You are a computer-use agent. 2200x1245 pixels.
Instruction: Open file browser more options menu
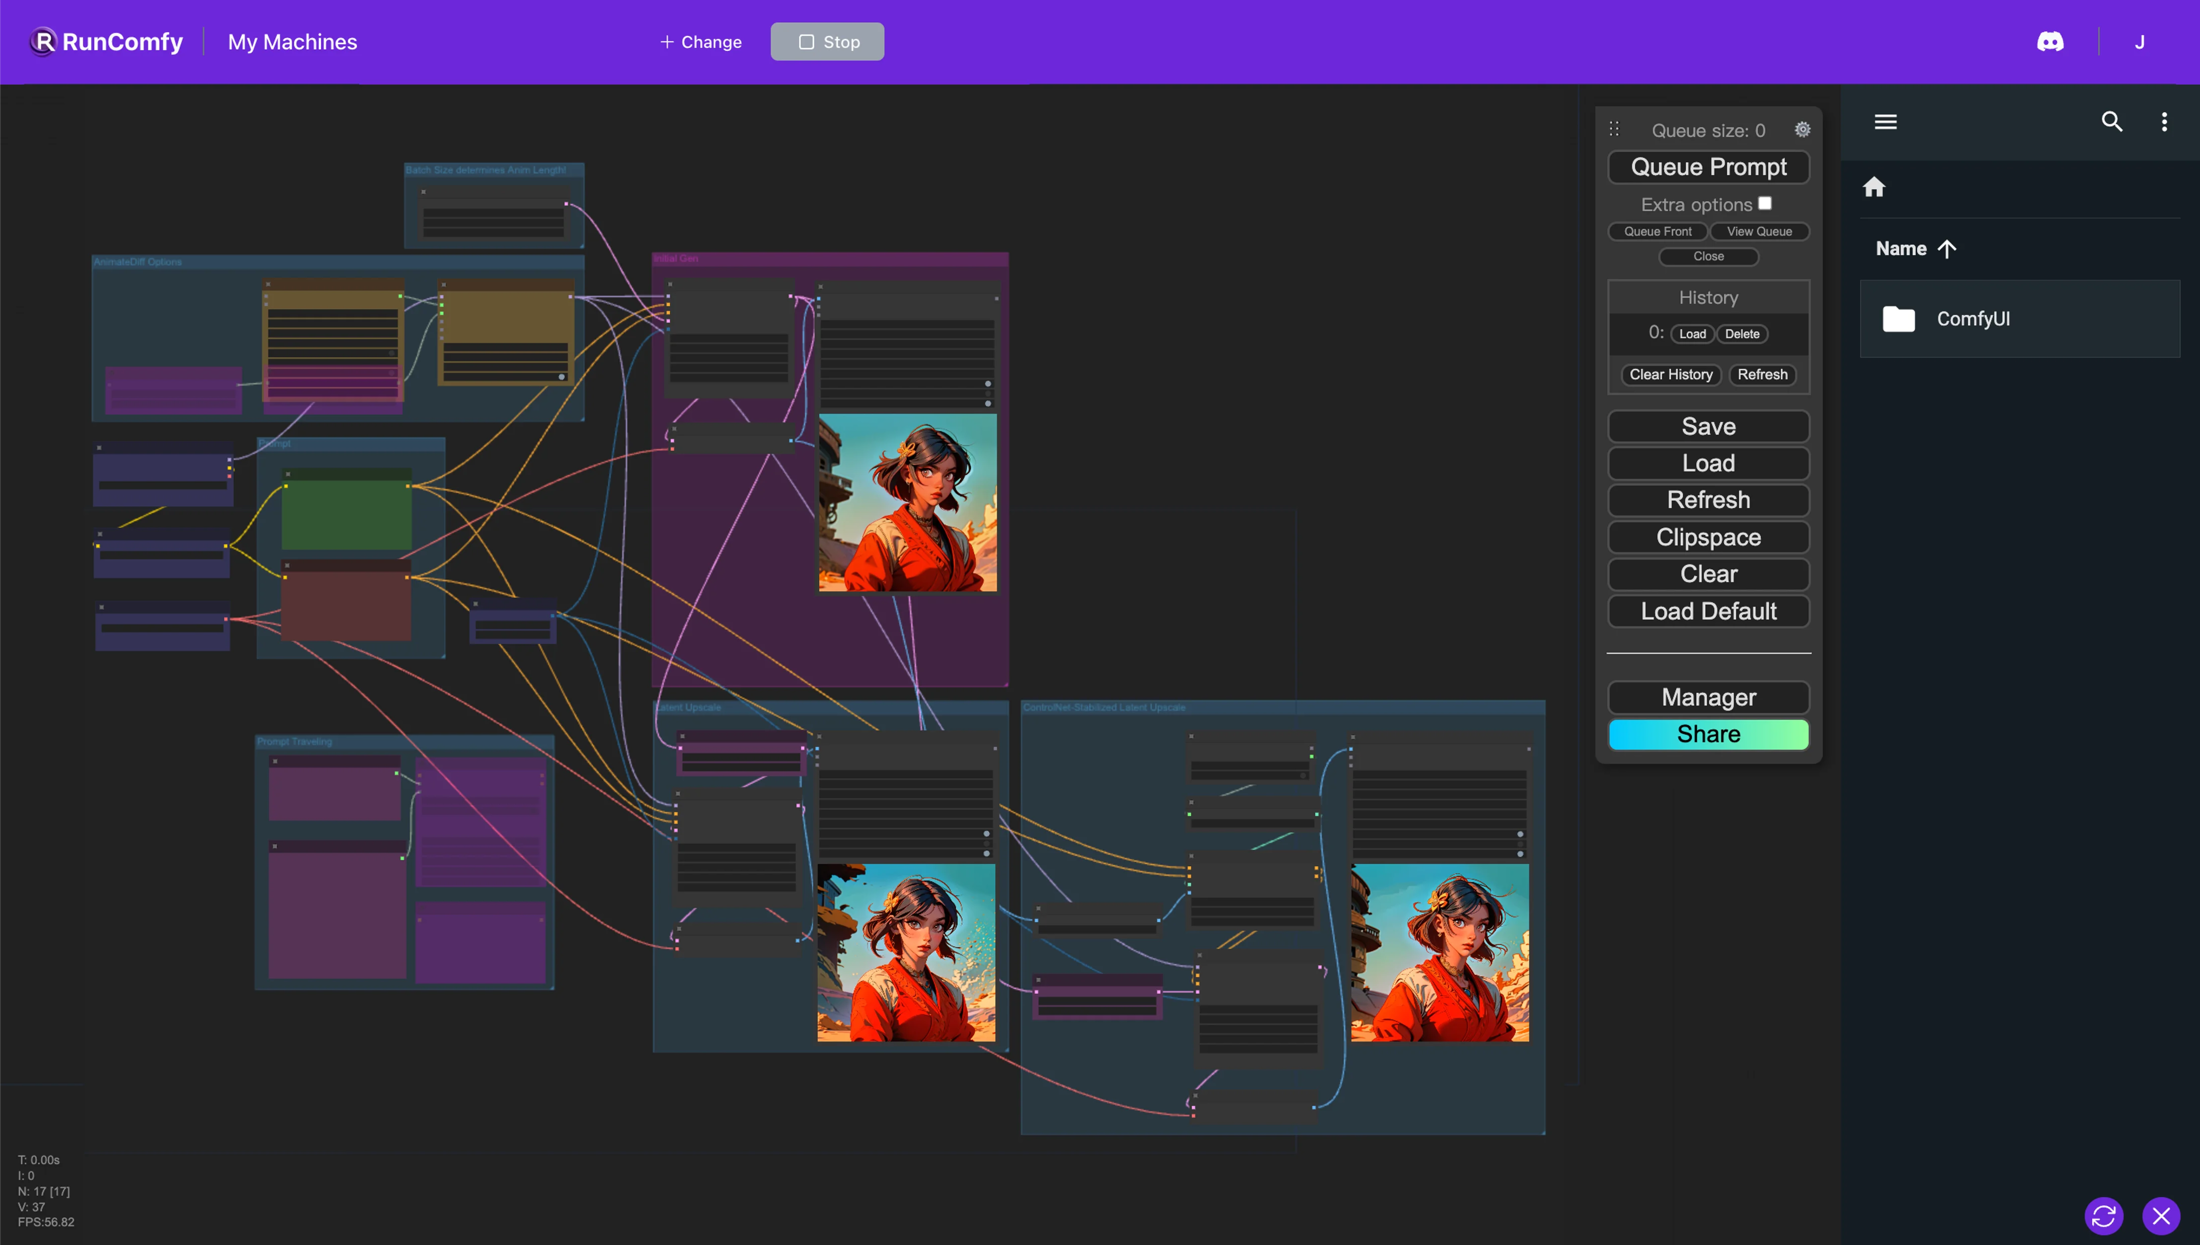coord(2164,121)
